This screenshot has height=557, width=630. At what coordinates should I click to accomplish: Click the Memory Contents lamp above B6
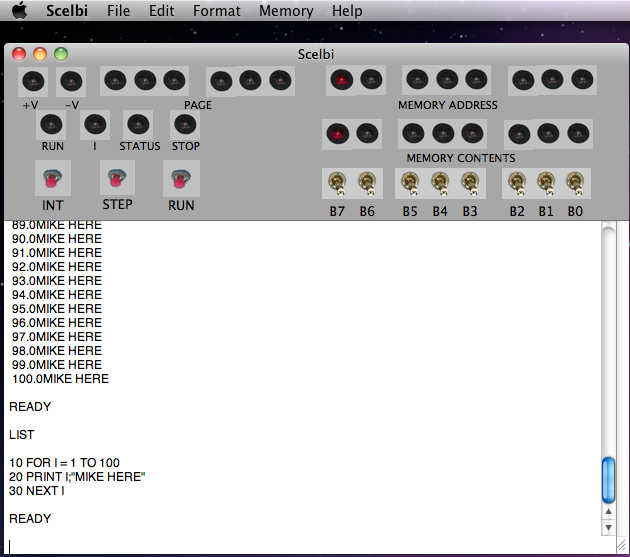click(367, 134)
